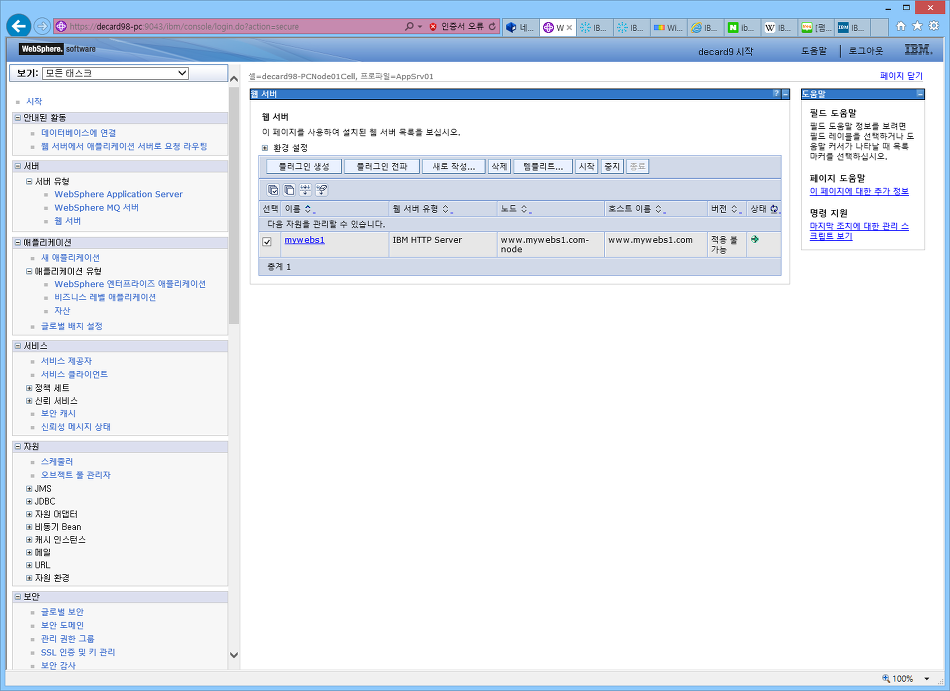Open the 보기 모든 태스크 dropdown
Image resolution: width=950 pixels, height=691 pixels.
click(116, 73)
